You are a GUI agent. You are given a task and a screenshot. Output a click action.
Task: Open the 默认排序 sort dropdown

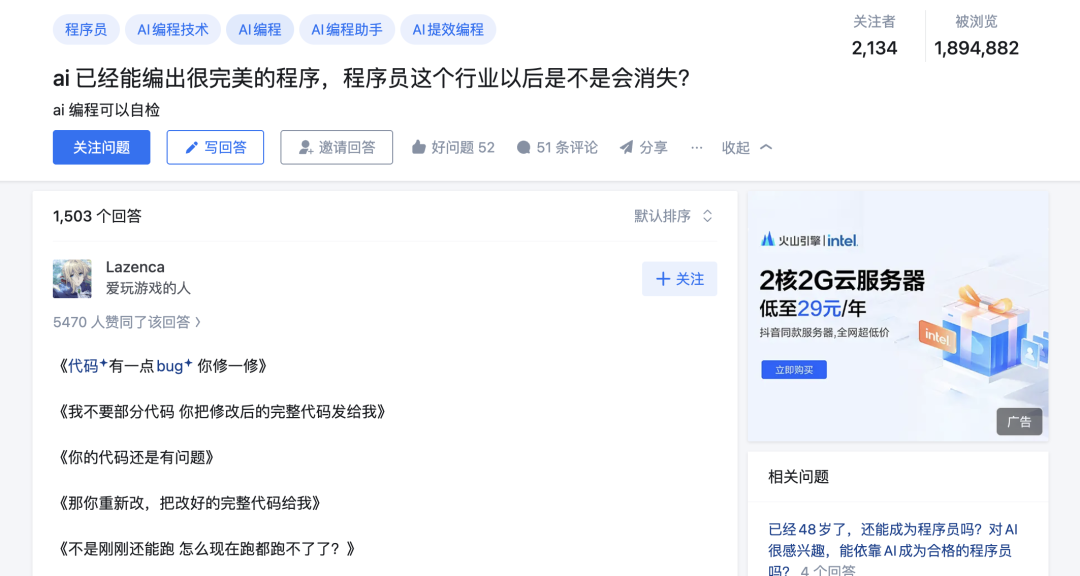pos(673,216)
